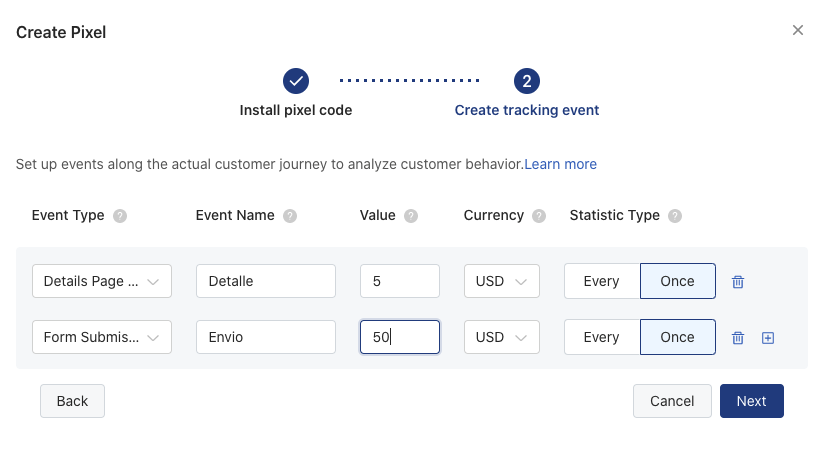
Task: Open USD currency dropdown in first row
Action: tap(502, 281)
